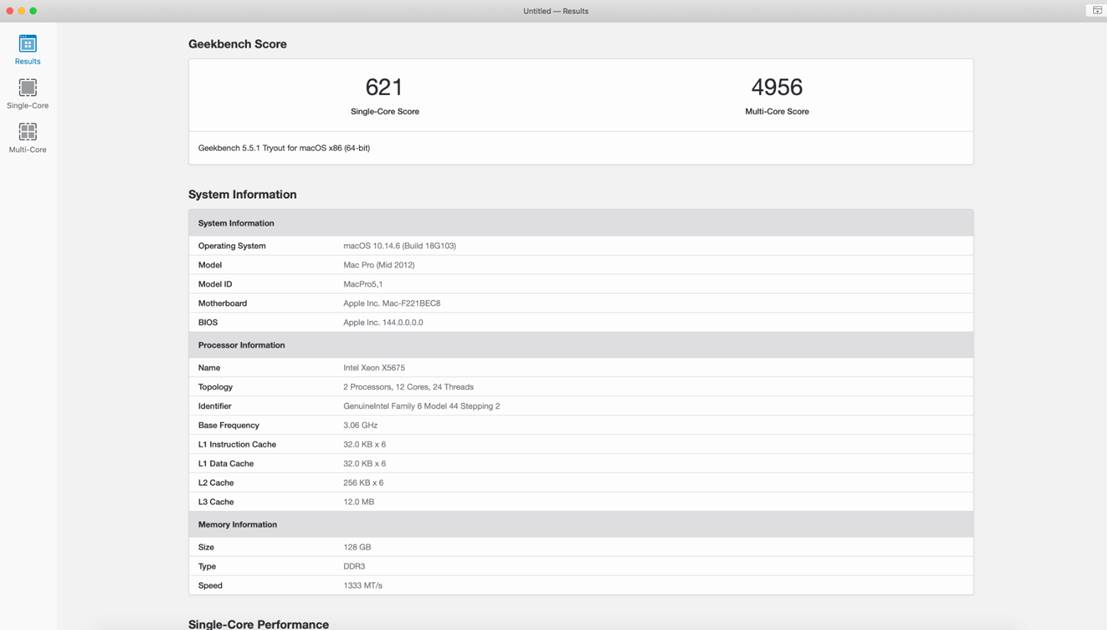Viewport: 1107px width, 630px height.
Task: Click the 'Single-Core Score' caption
Action: click(385, 112)
